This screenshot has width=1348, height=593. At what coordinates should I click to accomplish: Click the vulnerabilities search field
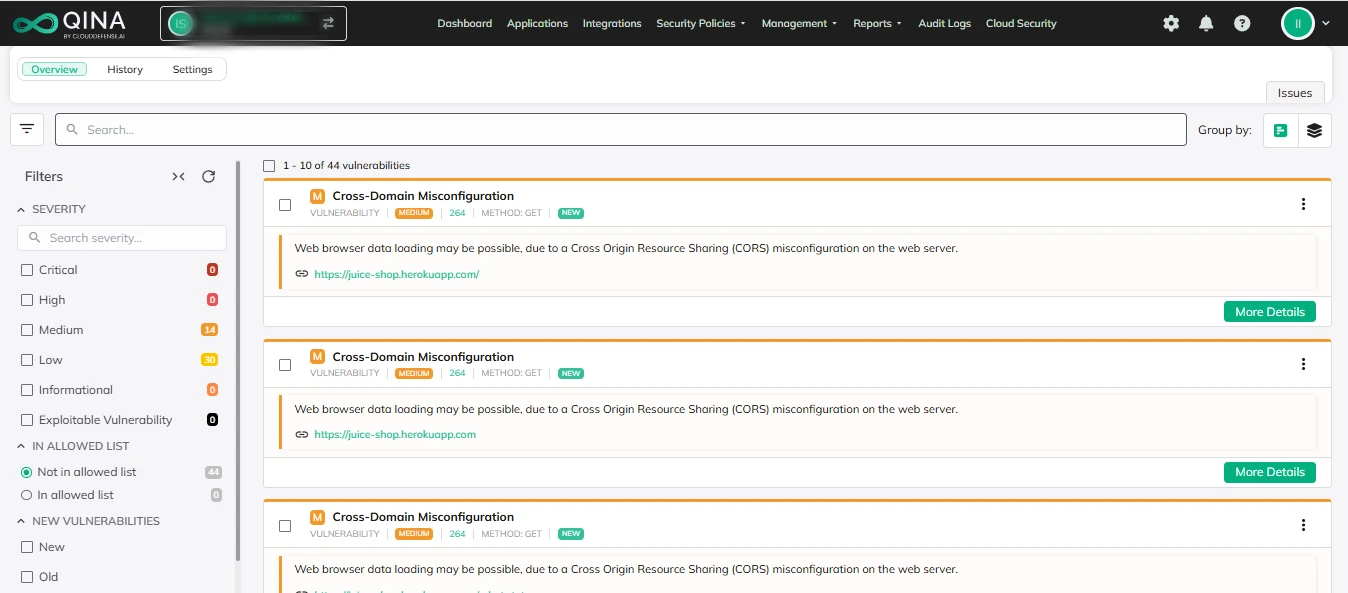(620, 130)
